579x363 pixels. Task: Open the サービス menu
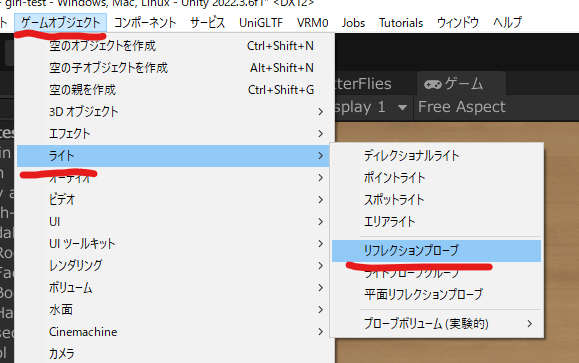208,23
